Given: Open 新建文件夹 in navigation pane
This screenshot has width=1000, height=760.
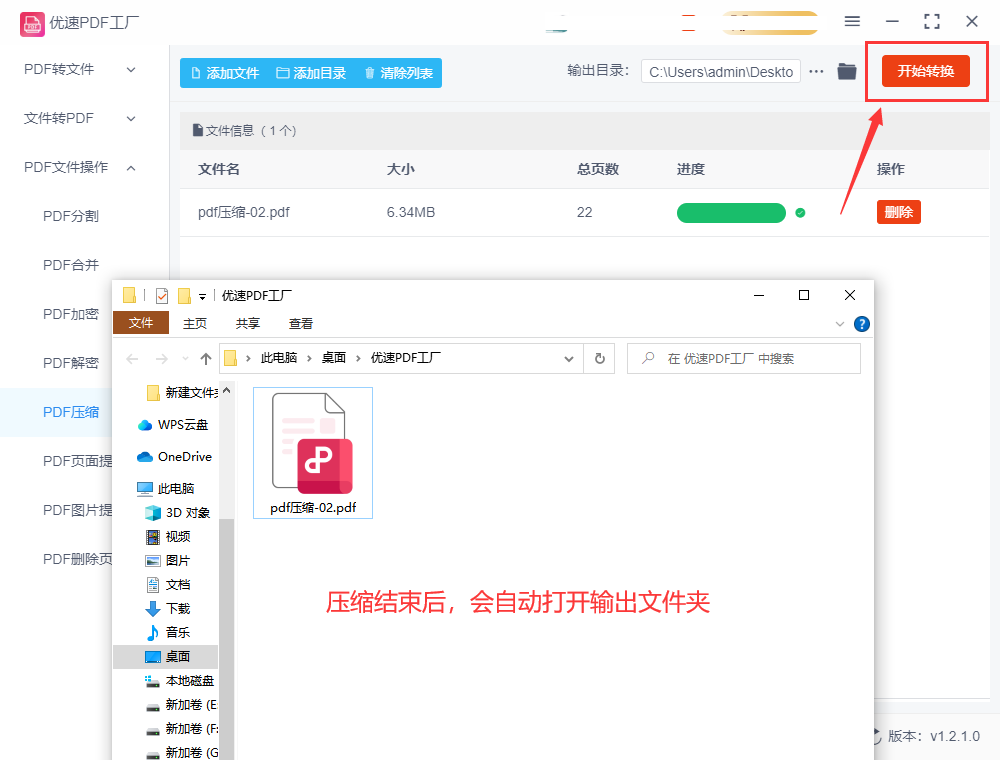Looking at the screenshot, I should coord(182,393).
